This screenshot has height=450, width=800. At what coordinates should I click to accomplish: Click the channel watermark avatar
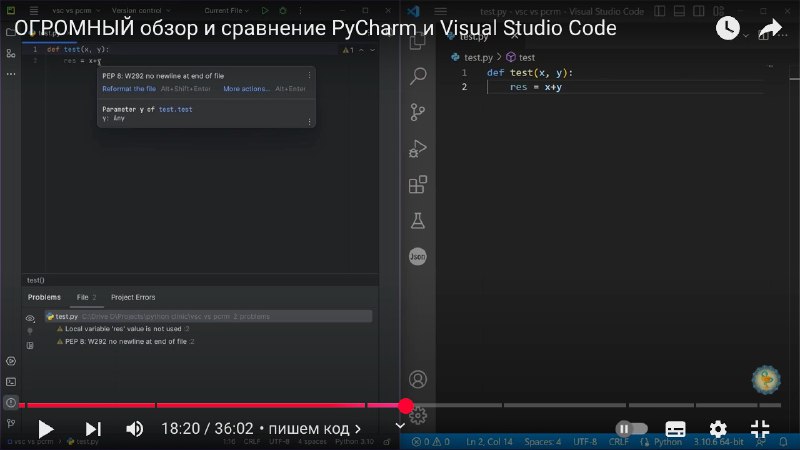[x=766, y=380]
